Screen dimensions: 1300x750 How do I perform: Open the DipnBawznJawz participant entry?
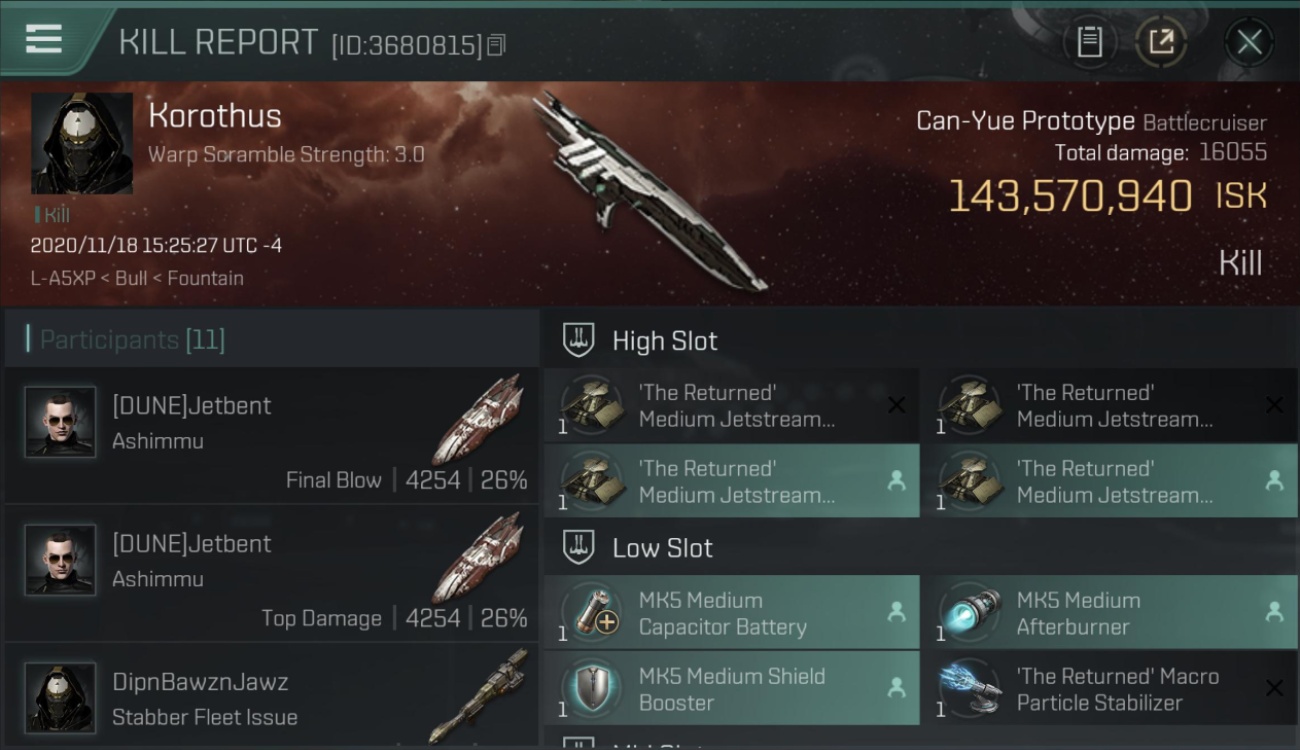coord(272,697)
